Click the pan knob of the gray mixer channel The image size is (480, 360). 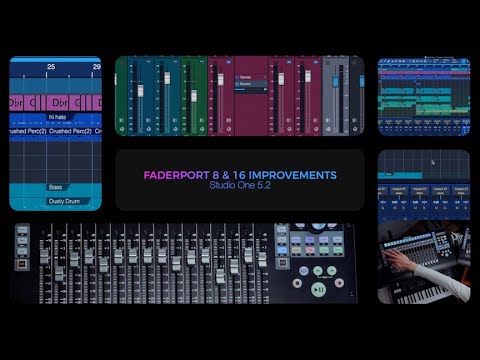pyautogui.click(x=328, y=129)
